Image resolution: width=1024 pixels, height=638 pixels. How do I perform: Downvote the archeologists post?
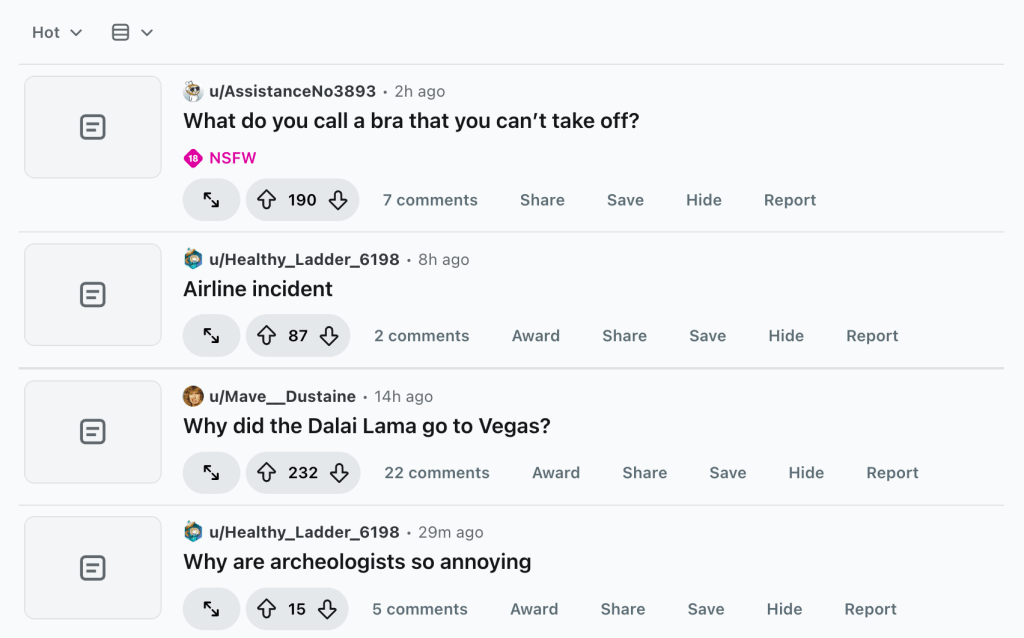[x=327, y=609]
